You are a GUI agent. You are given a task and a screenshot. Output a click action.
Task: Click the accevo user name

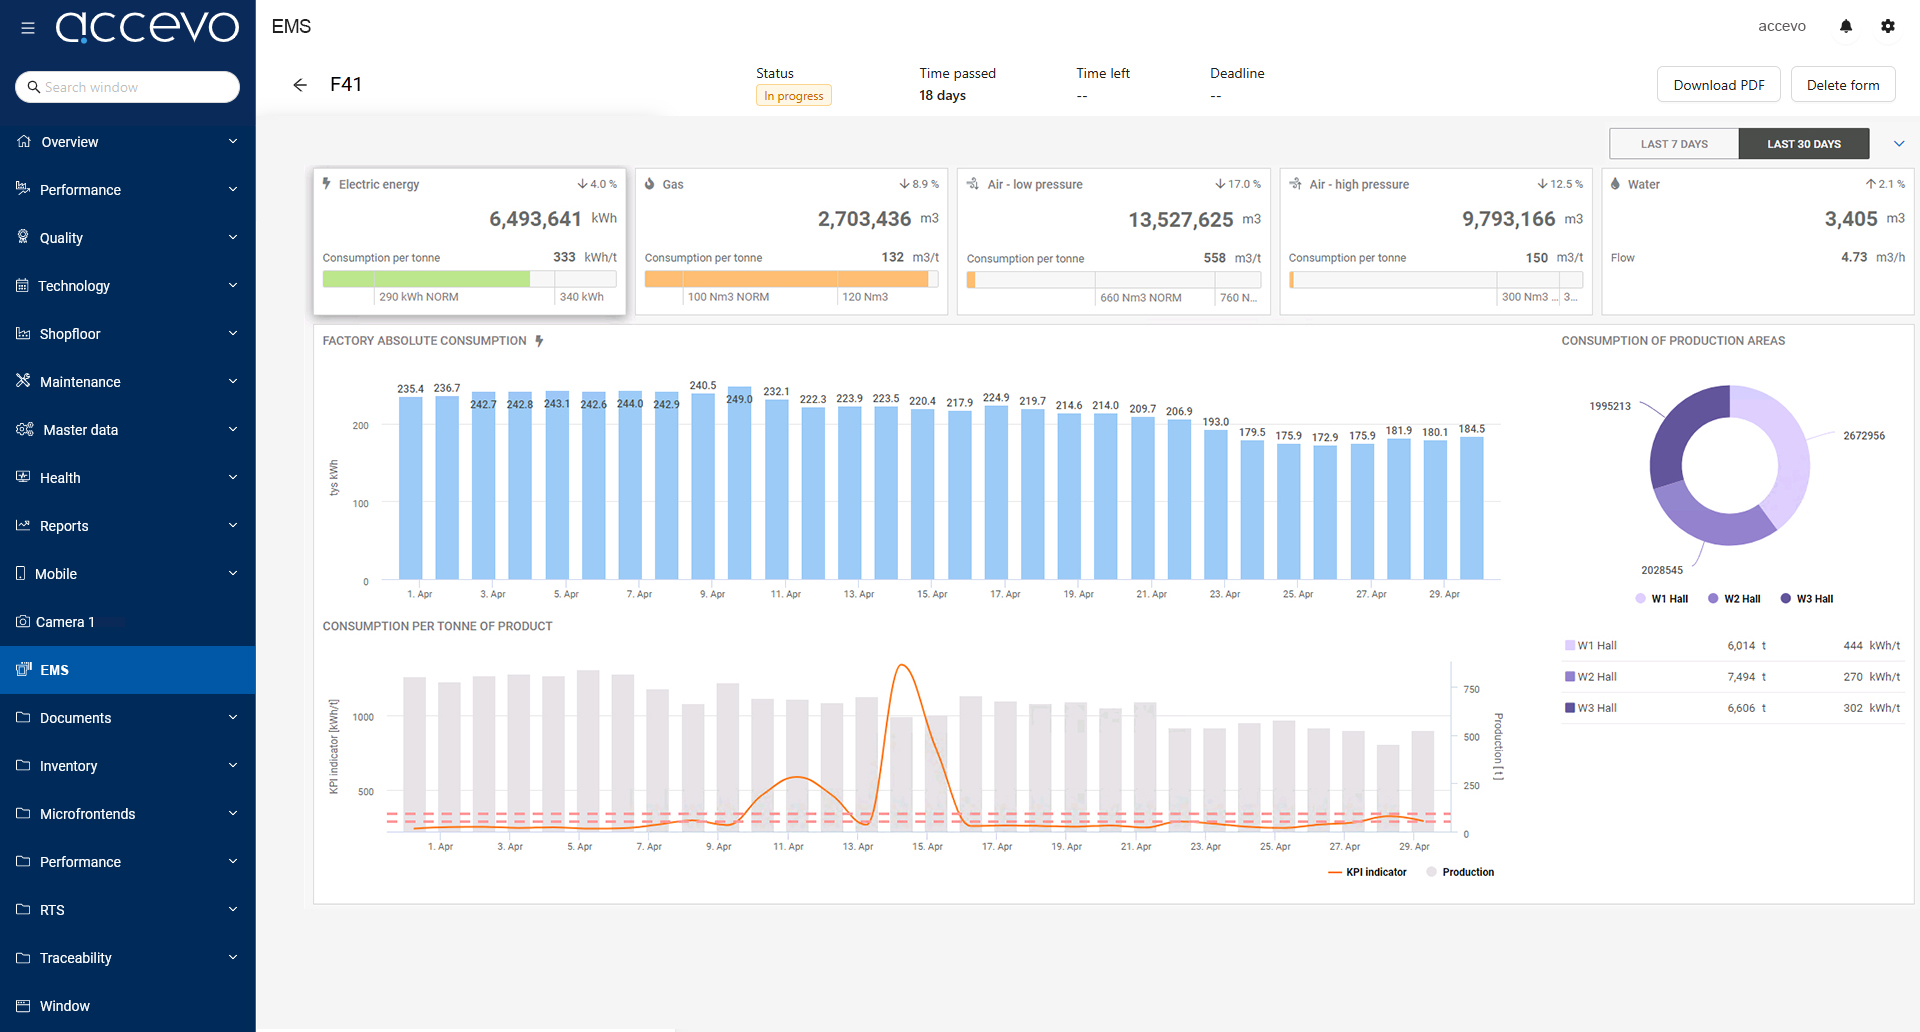pyautogui.click(x=1782, y=26)
